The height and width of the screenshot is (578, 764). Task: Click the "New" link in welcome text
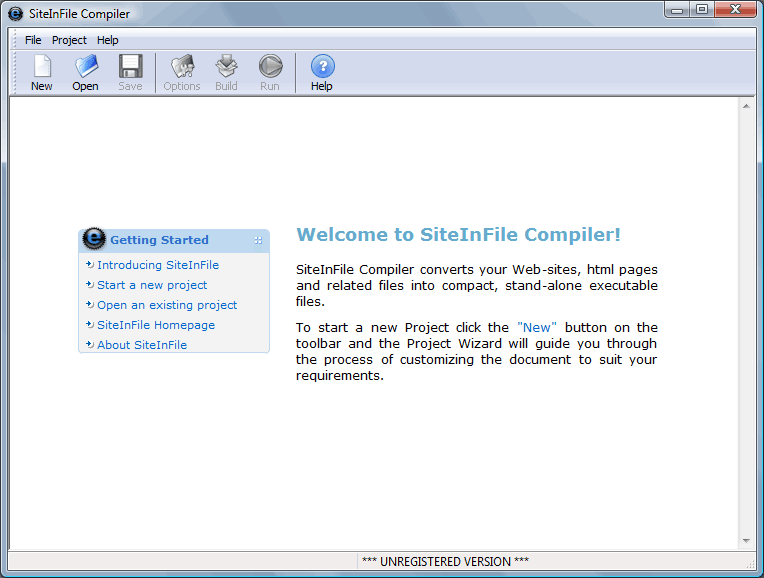[x=536, y=327]
